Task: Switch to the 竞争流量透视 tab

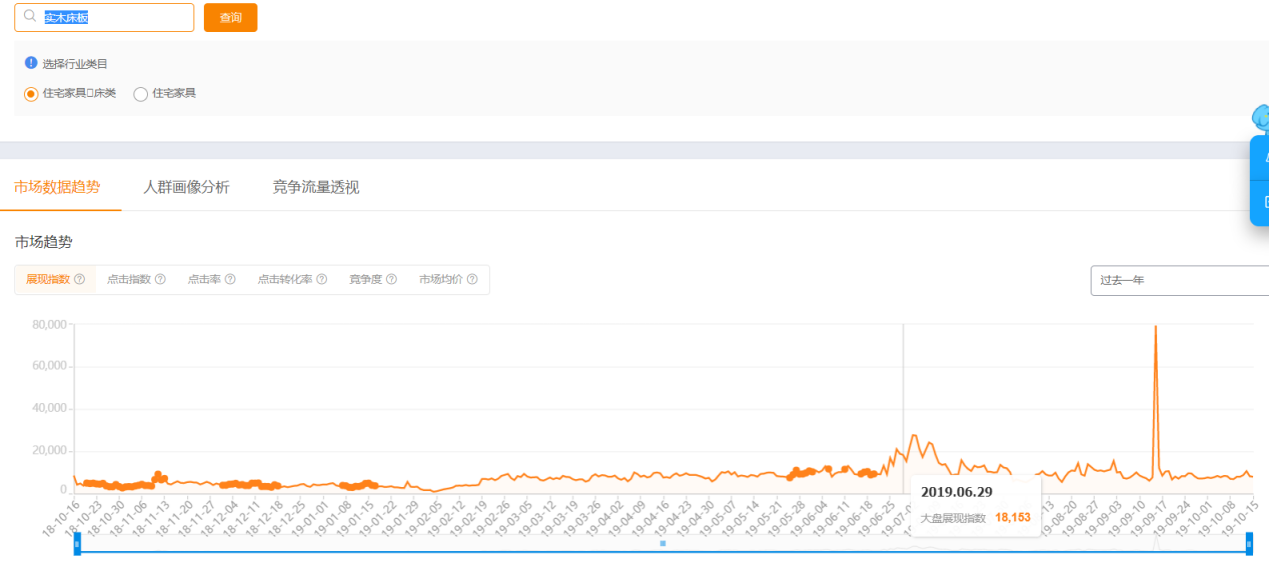Action: [316, 187]
